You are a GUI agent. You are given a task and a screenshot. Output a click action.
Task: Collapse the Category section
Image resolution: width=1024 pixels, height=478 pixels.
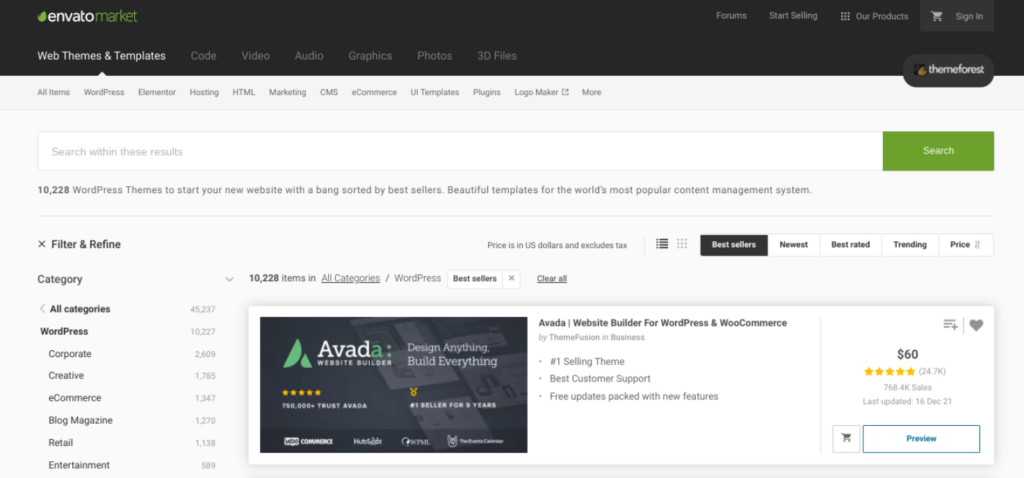(x=229, y=279)
